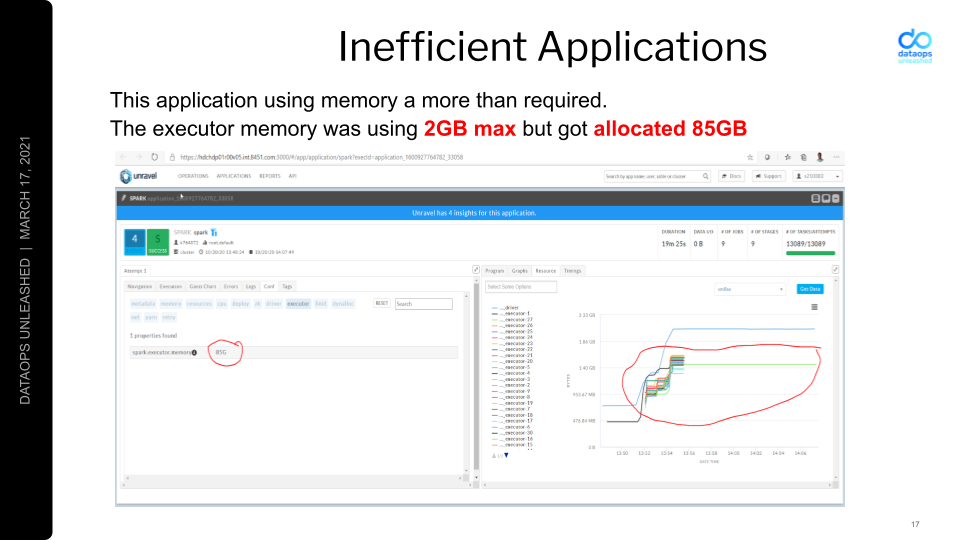Image resolution: width=960 pixels, height=540 pixels.
Task: Toggle the metadata filter tag
Action: [x=143, y=304]
